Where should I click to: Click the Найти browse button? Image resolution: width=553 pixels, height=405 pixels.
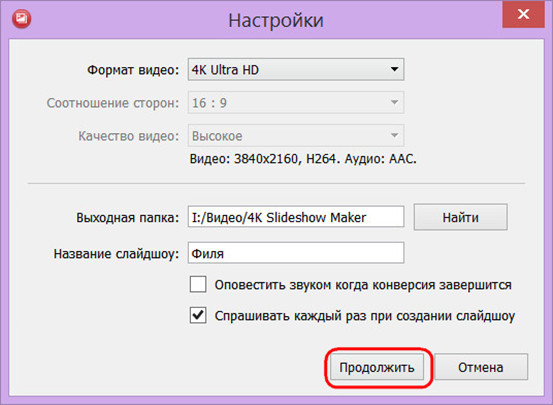[x=461, y=217]
